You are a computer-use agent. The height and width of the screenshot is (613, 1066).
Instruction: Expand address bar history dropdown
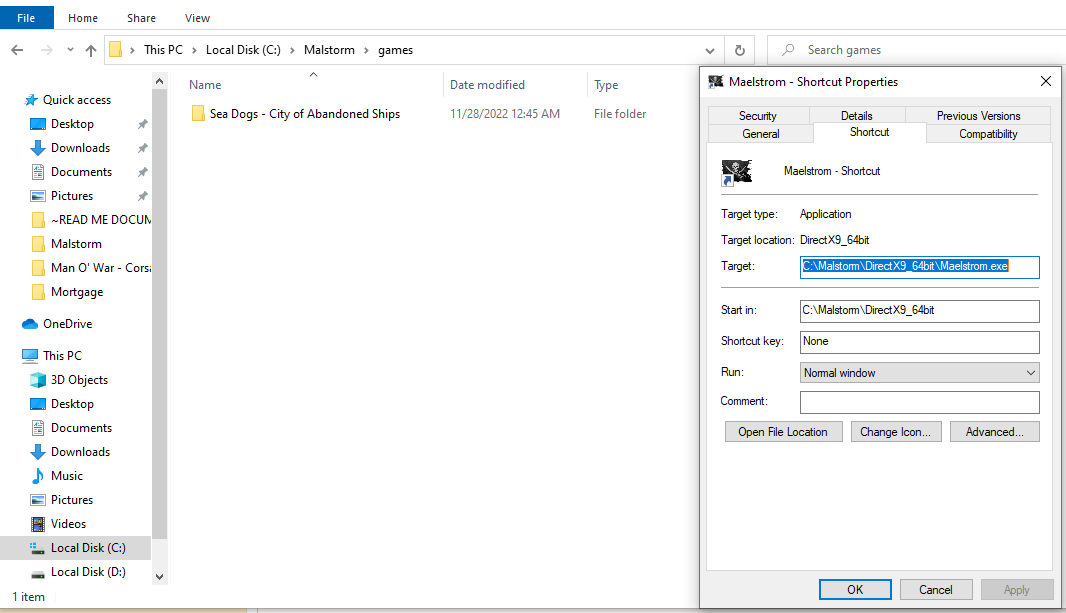710,50
